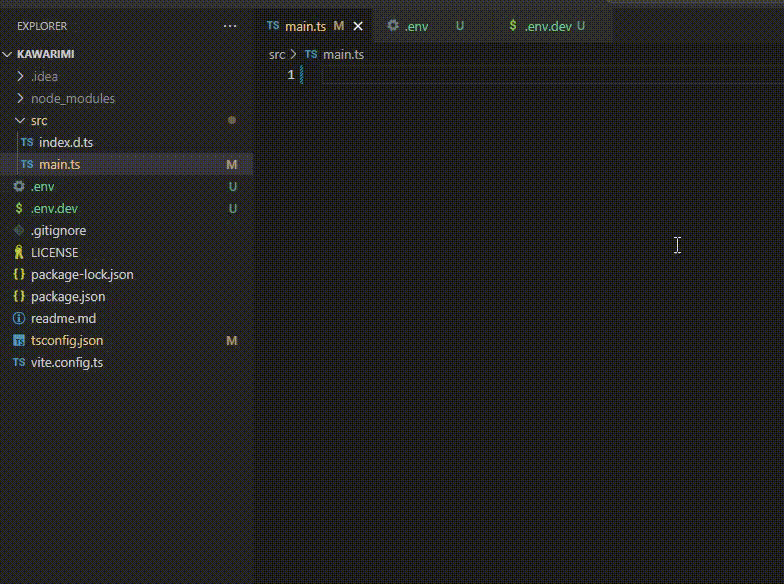Image resolution: width=784 pixels, height=584 pixels.
Task: Open the Explorer more actions ellipsis
Action: (x=230, y=26)
